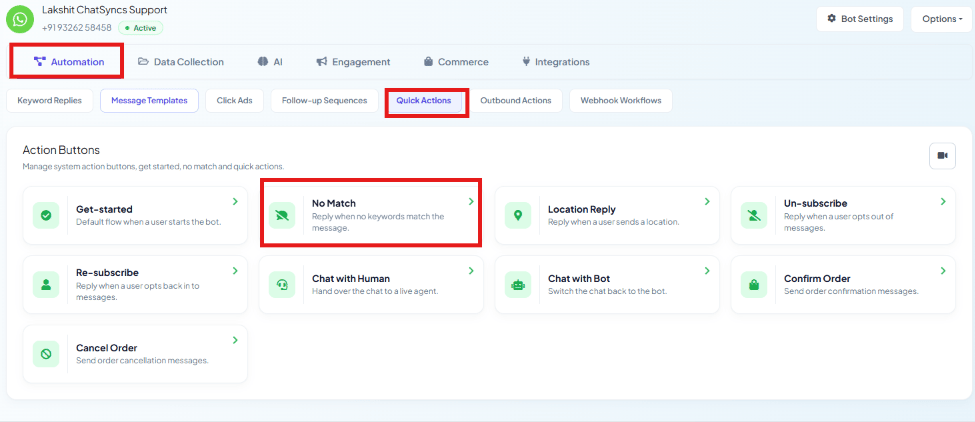The width and height of the screenshot is (975, 422).
Task: Switch to the Automation tab
Action: point(68,62)
